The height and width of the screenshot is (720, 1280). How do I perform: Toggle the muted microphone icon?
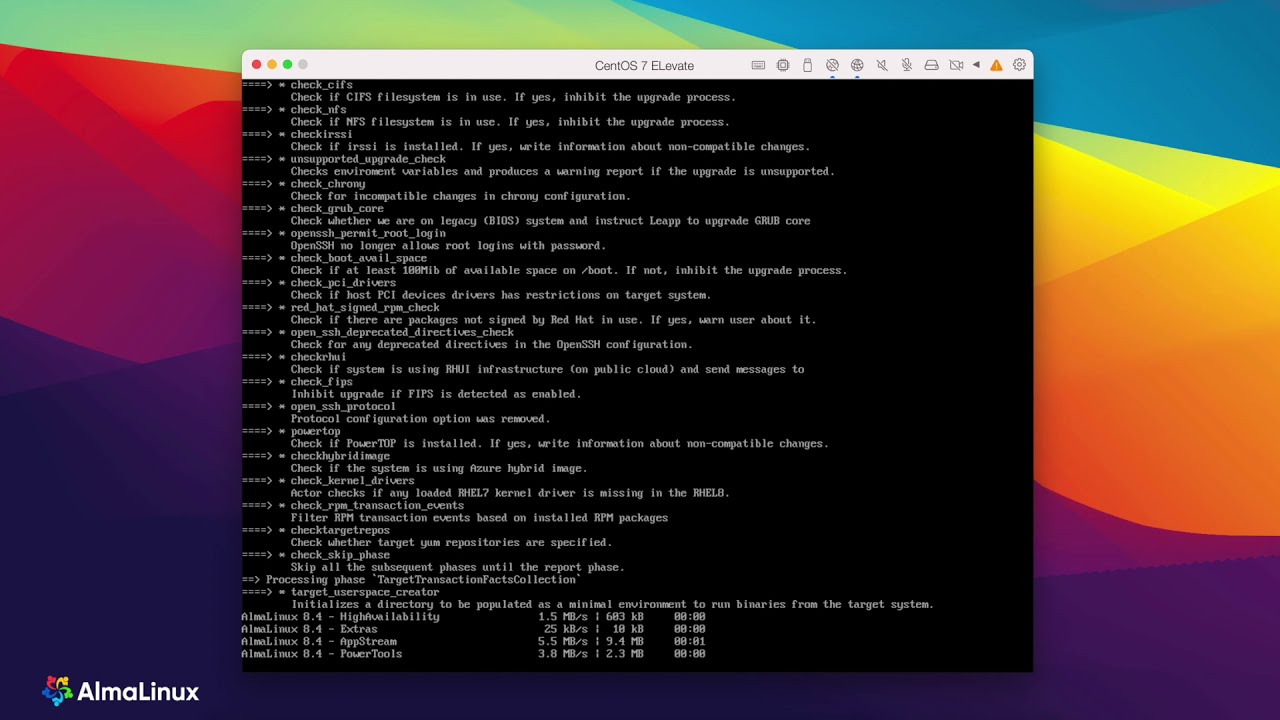pos(906,65)
